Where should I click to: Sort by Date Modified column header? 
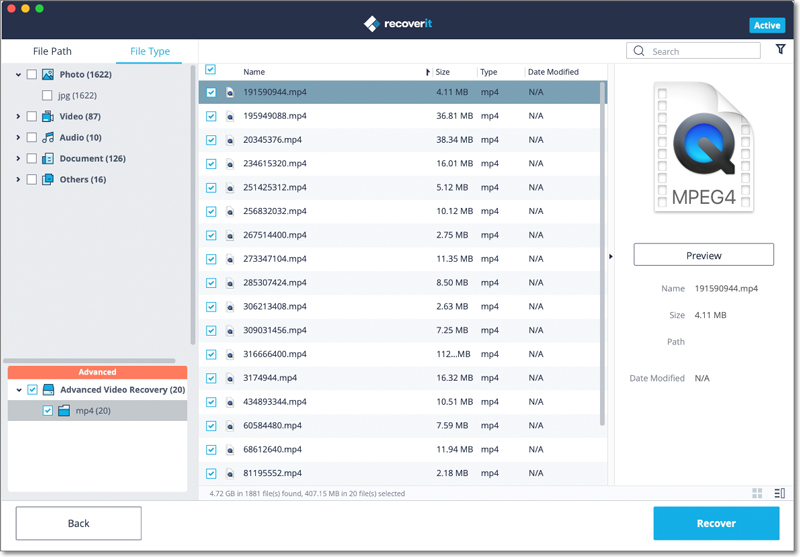(553, 72)
